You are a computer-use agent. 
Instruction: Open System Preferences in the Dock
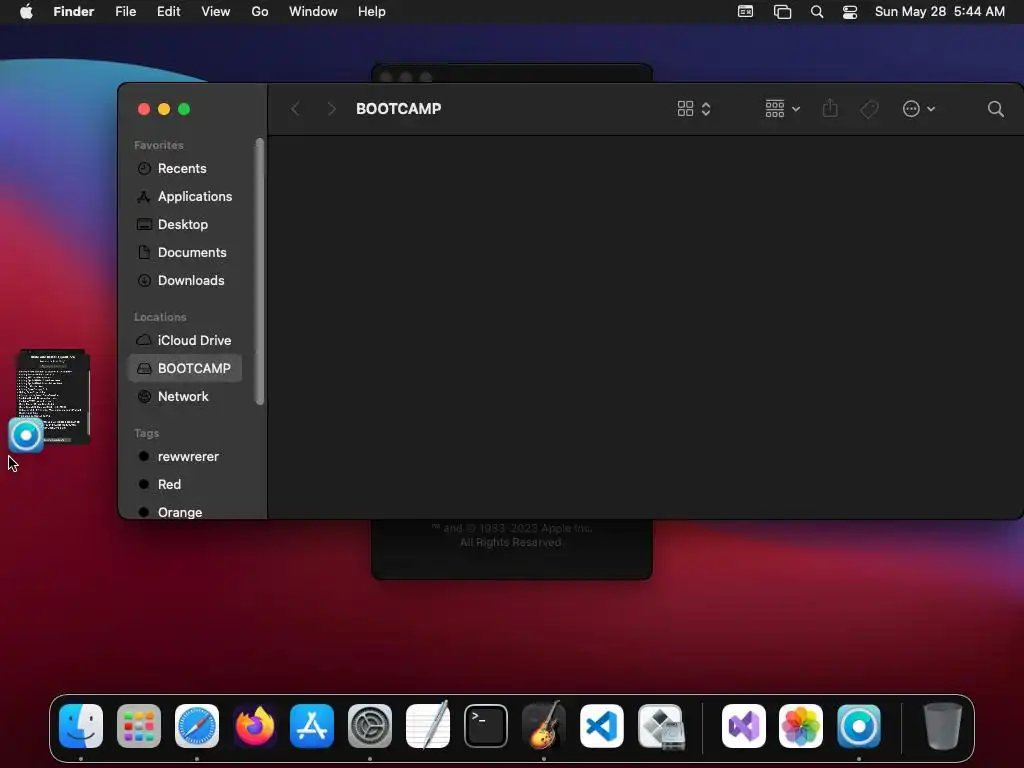point(370,726)
